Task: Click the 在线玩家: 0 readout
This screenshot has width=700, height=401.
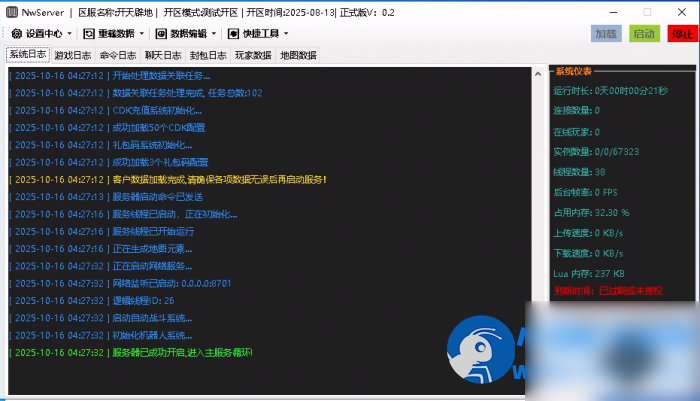Action: (576, 132)
